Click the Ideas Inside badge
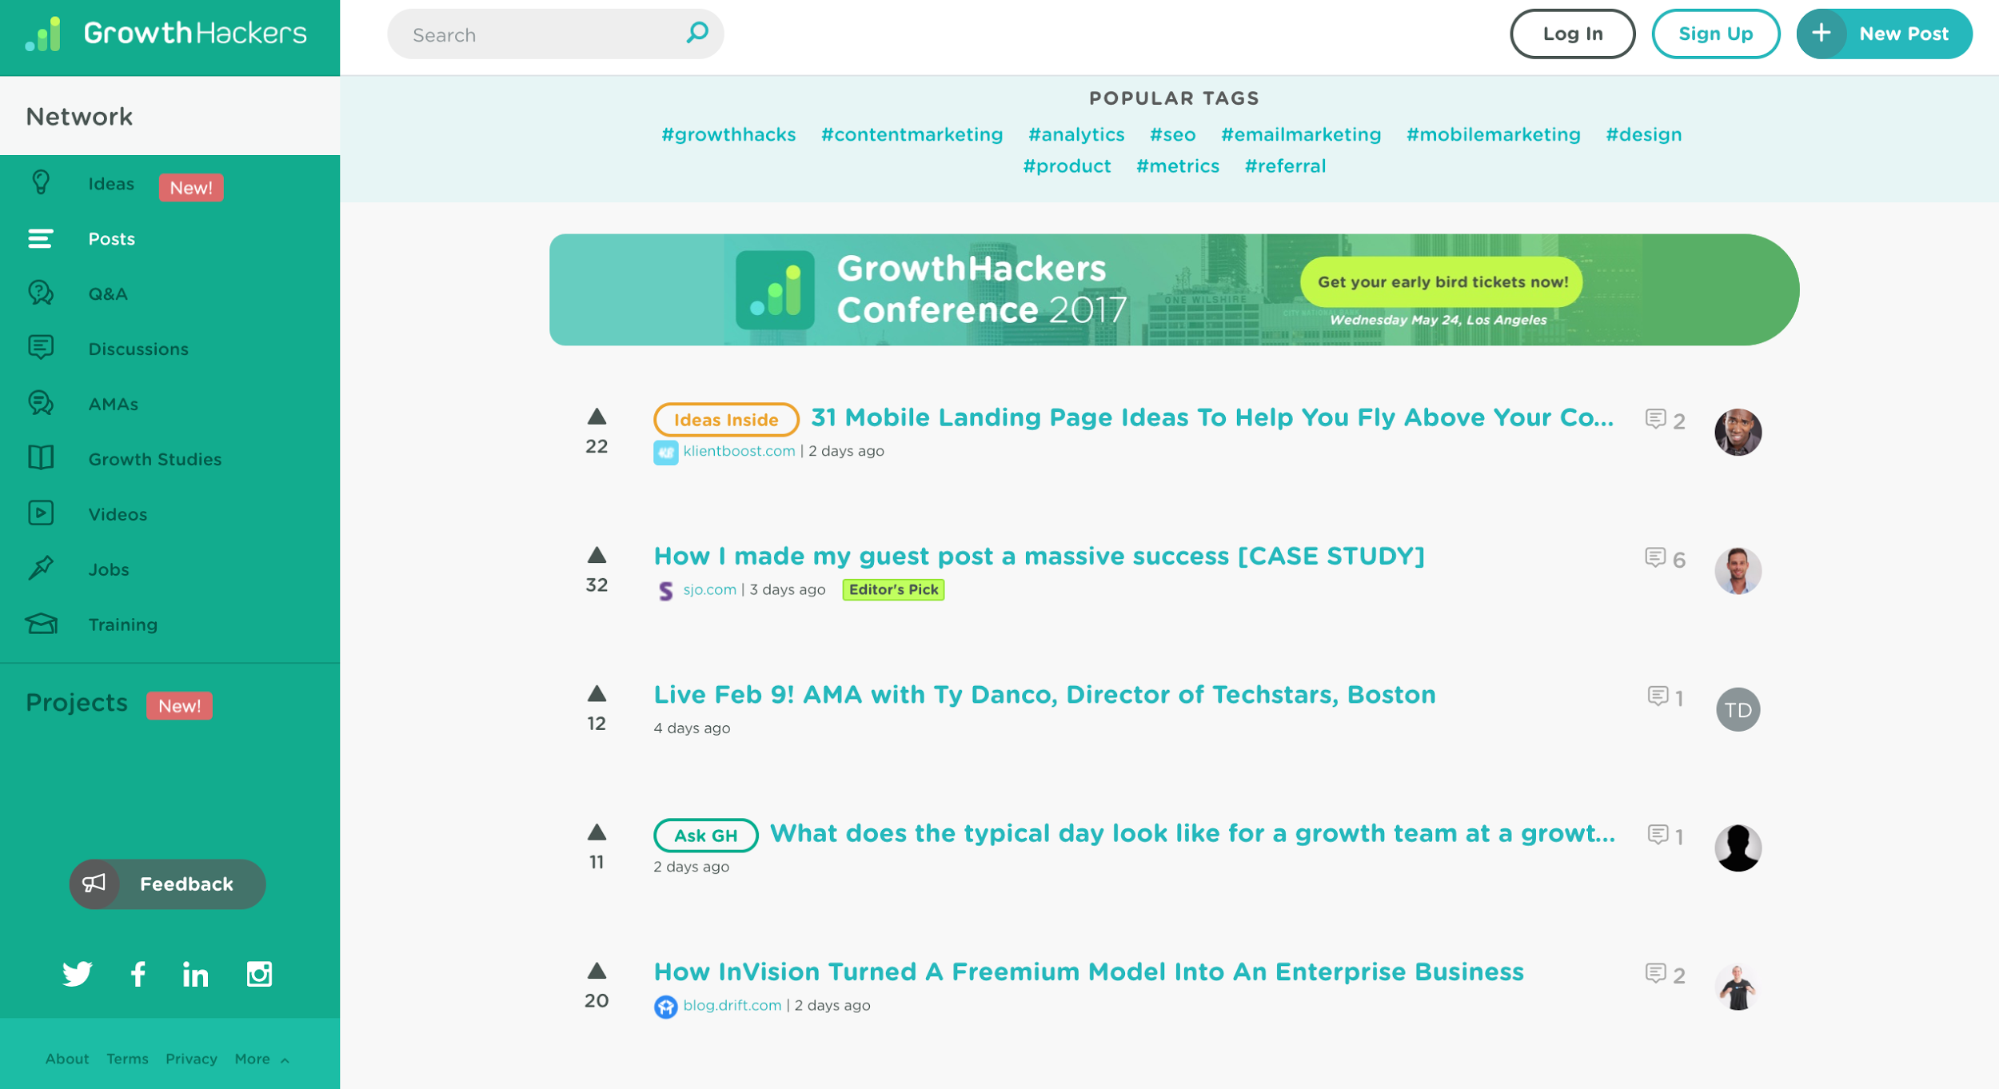Image resolution: width=1999 pixels, height=1090 pixels. [x=726, y=420]
